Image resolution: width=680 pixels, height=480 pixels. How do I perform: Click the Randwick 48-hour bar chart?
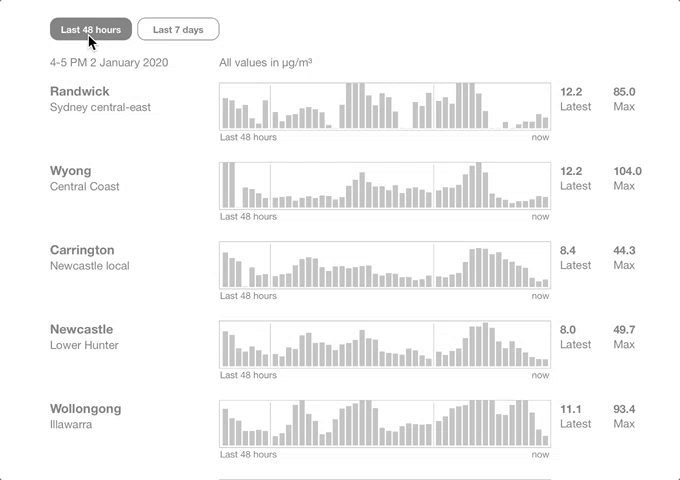pos(385,106)
